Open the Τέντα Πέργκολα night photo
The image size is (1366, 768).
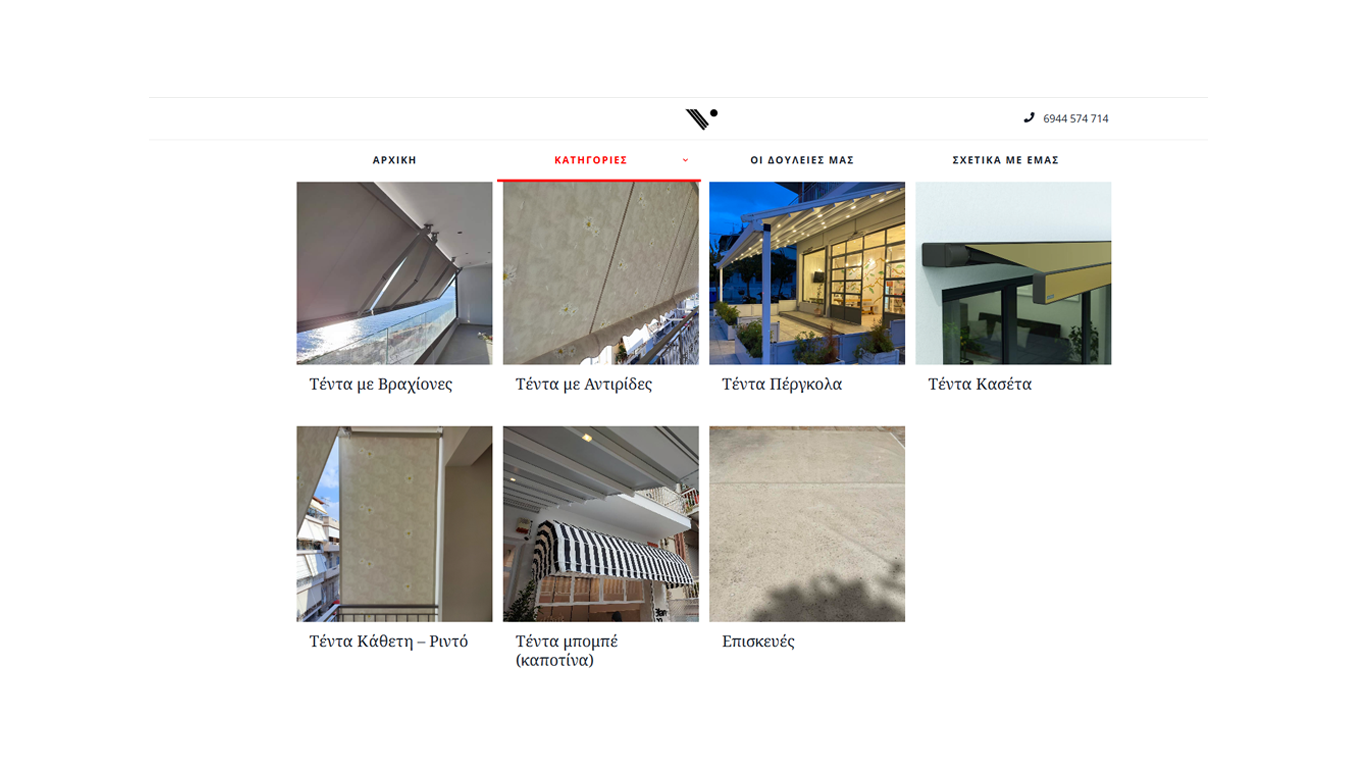pyautogui.click(x=807, y=273)
